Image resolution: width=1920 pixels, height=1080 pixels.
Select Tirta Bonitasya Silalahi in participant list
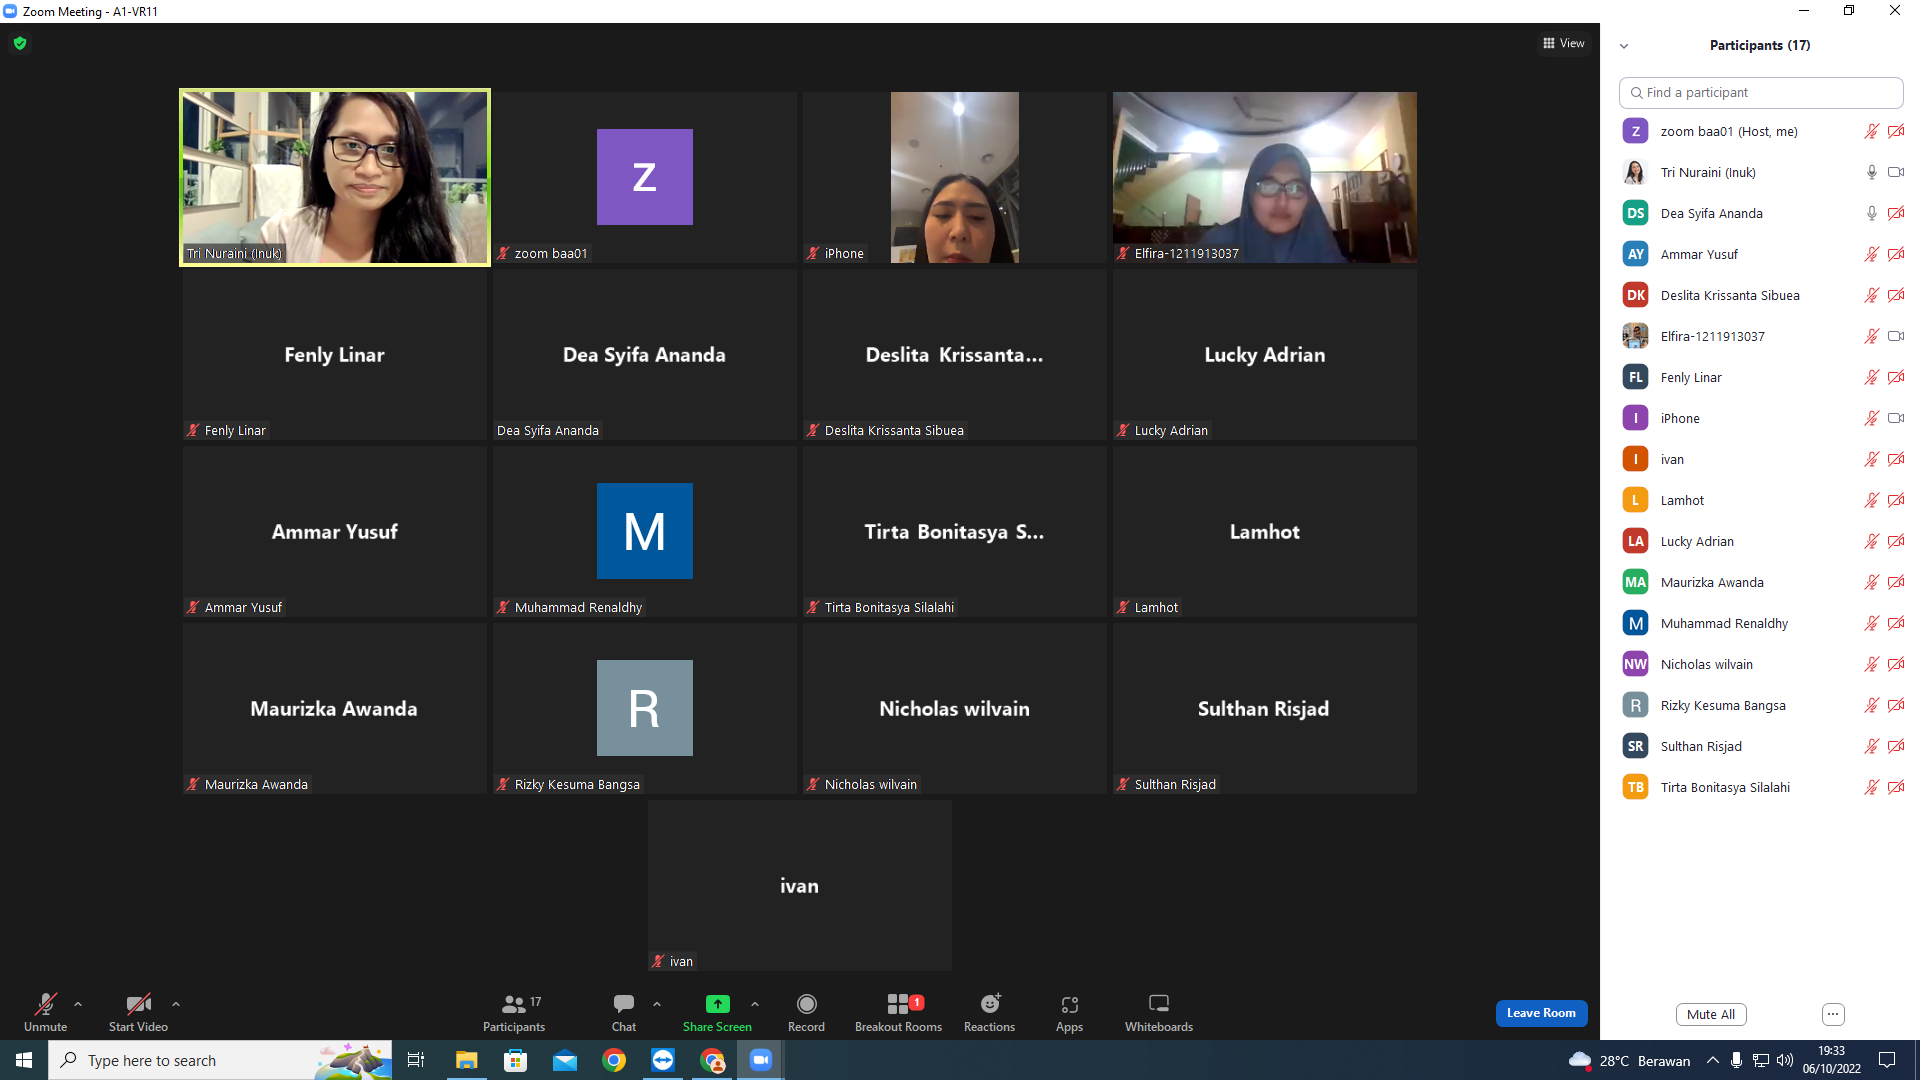[1761, 787]
